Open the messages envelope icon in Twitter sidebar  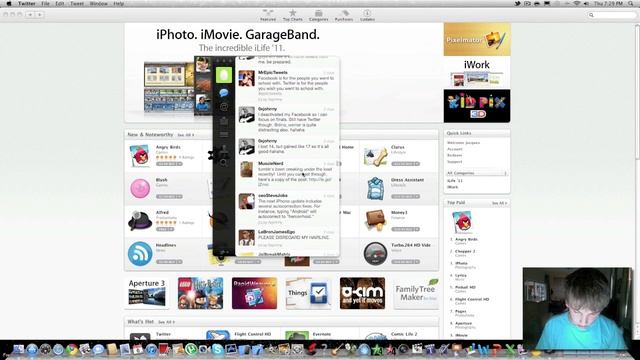coord(224,121)
